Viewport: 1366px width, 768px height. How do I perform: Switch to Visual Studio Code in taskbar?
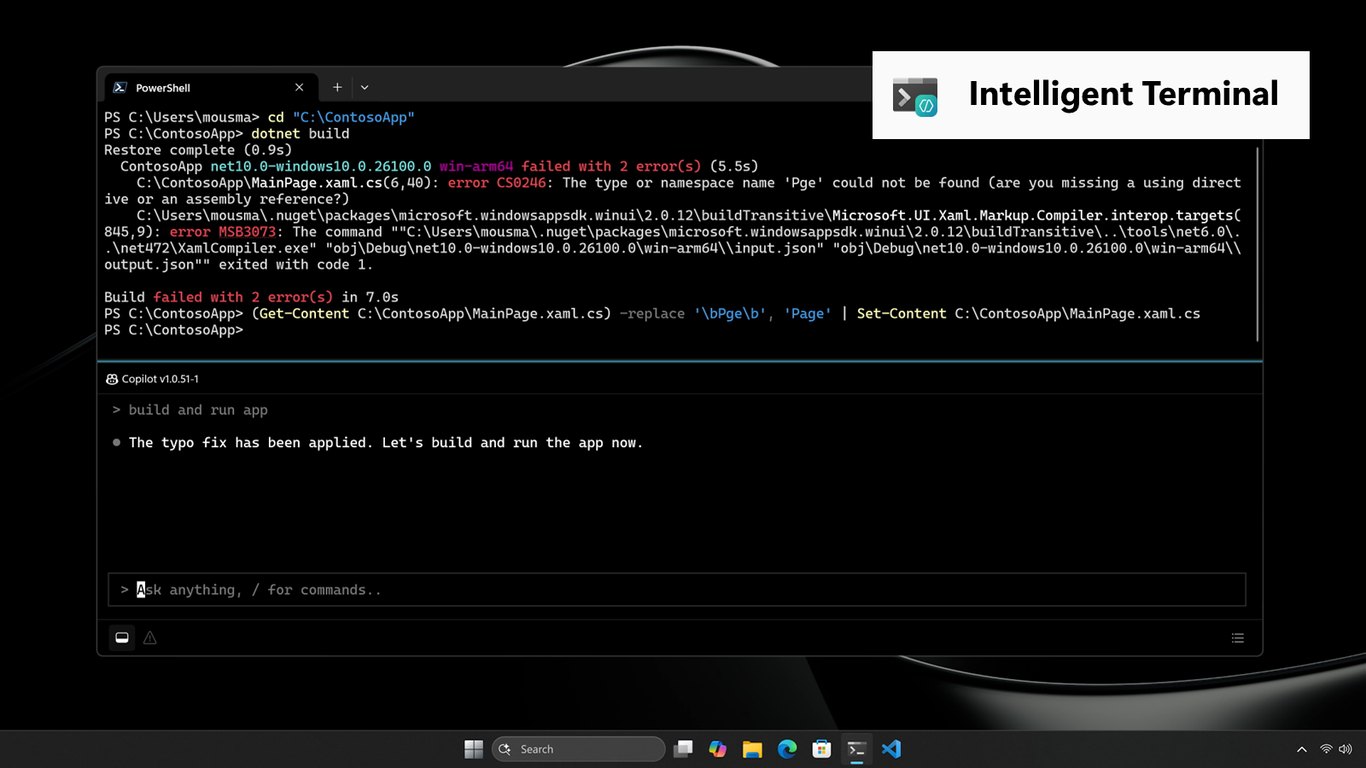tap(892, 749)
